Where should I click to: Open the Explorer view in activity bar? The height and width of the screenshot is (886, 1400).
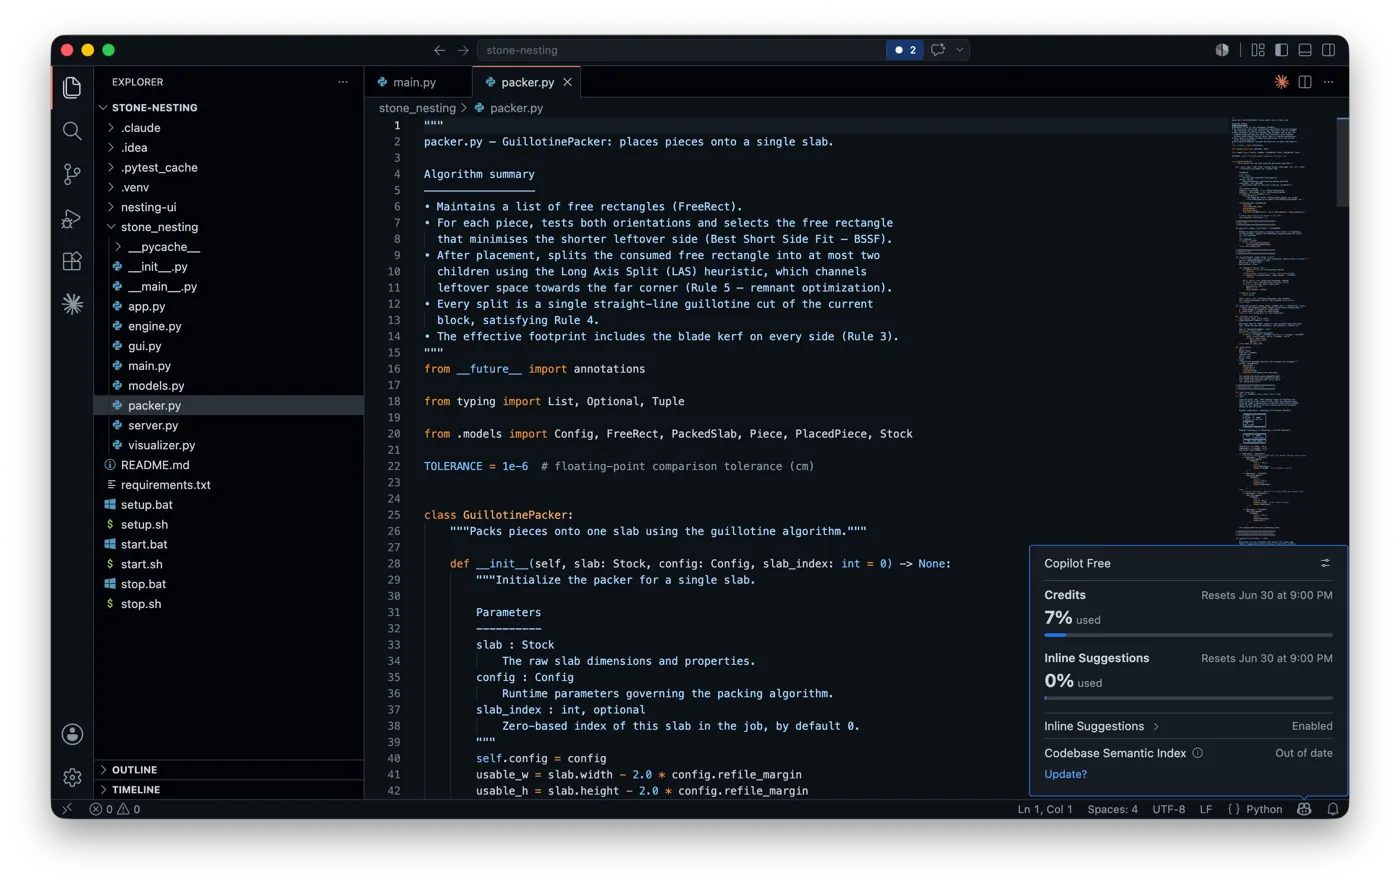(x=72, y=88)
